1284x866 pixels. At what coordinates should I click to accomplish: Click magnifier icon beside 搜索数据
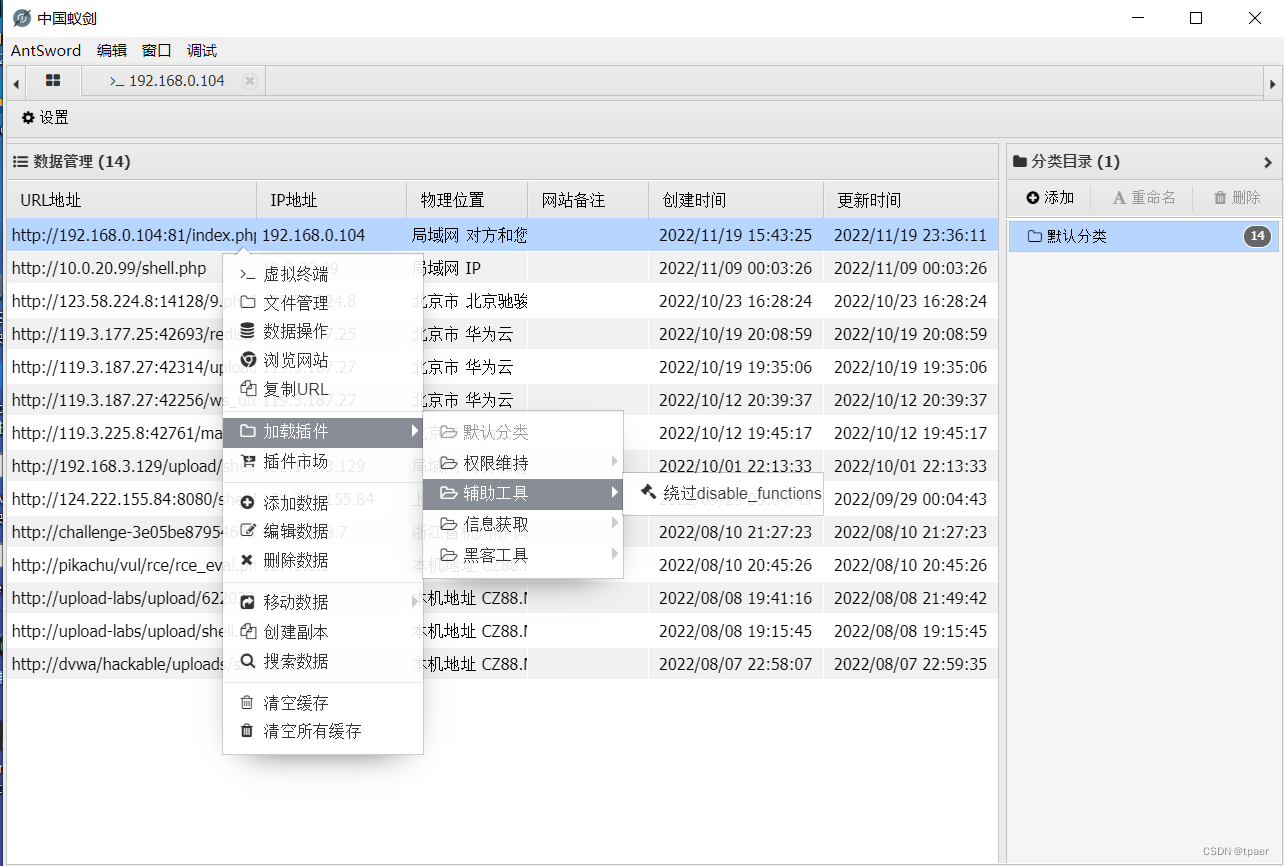pyautogui.click(x=247, y=660)
